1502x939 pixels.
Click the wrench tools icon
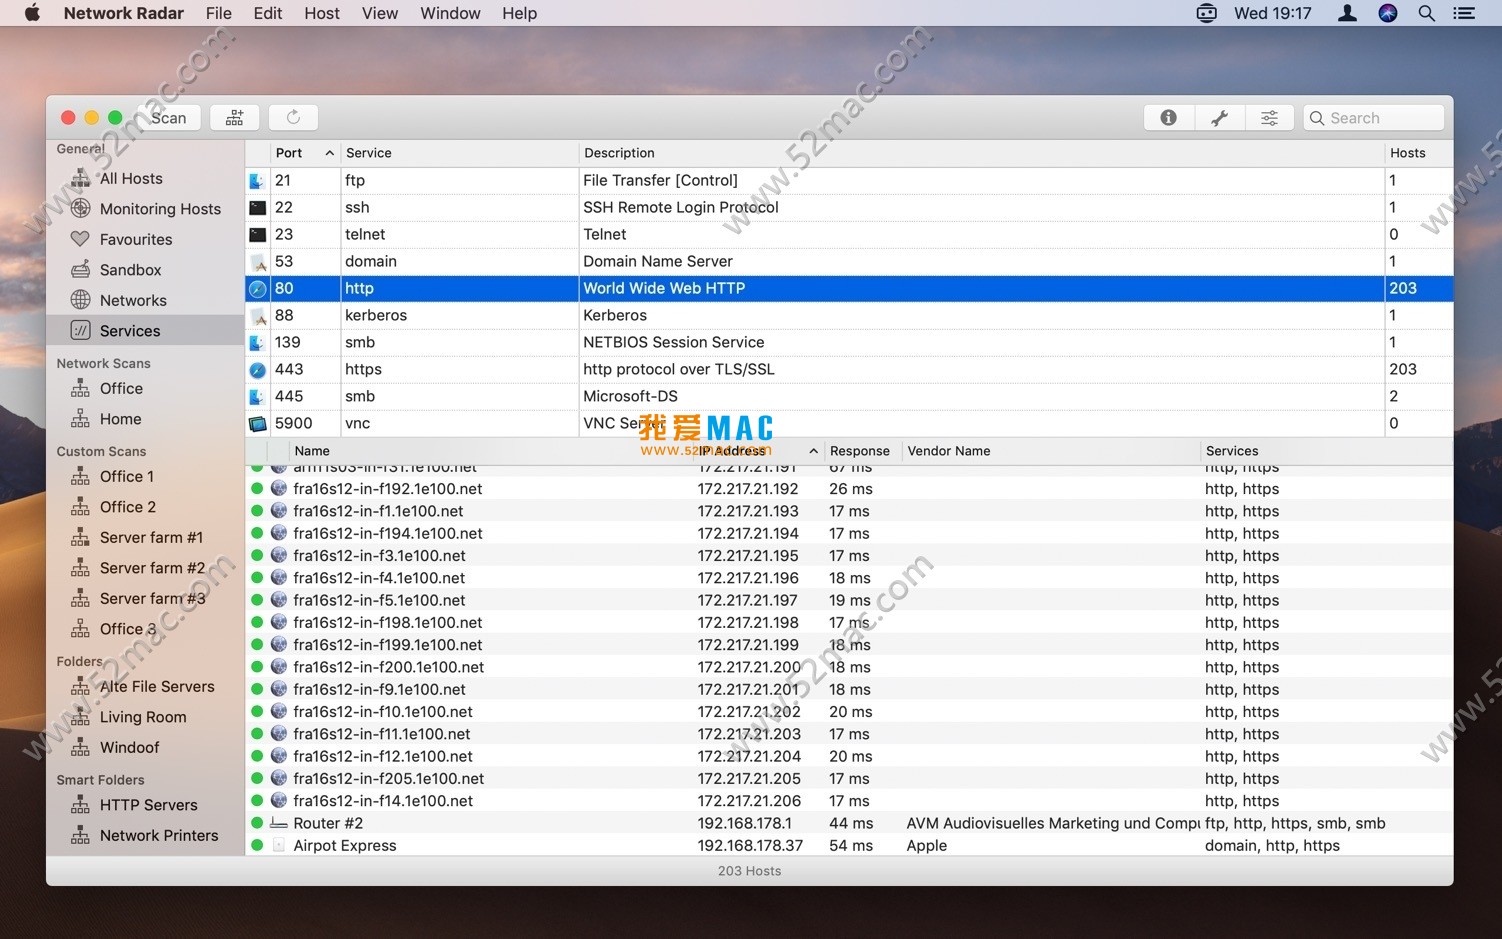(x=1219, y=118)
